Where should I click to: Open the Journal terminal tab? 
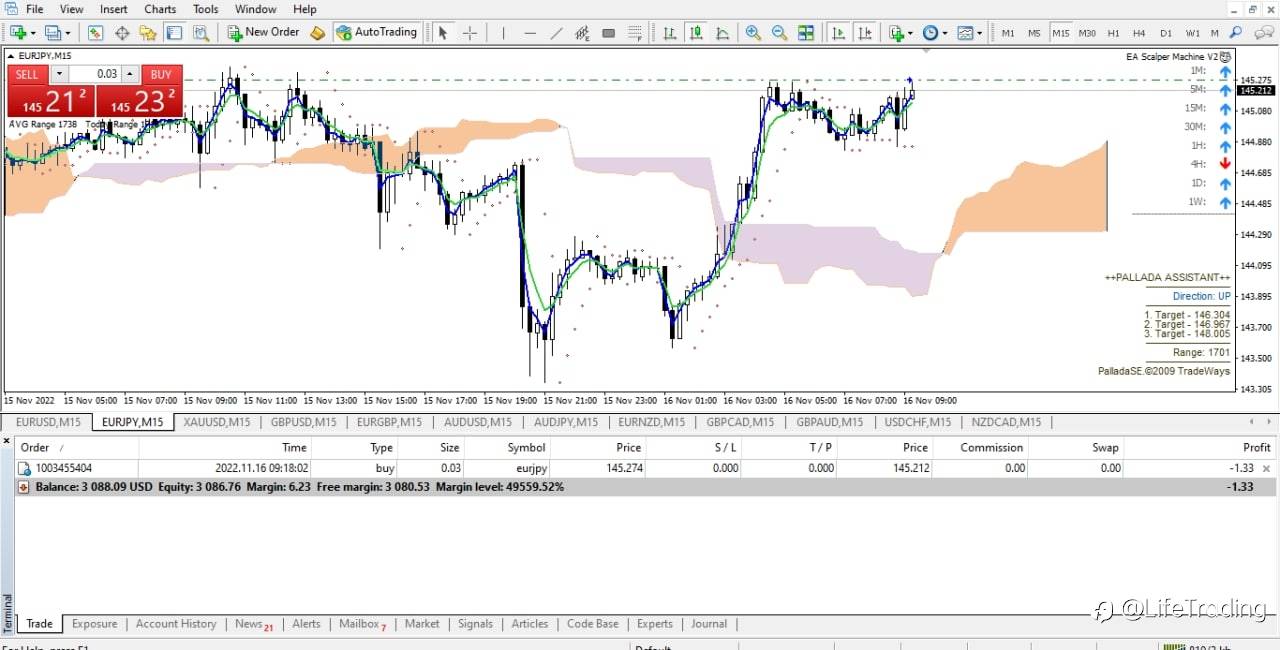(x=709, y=624)
